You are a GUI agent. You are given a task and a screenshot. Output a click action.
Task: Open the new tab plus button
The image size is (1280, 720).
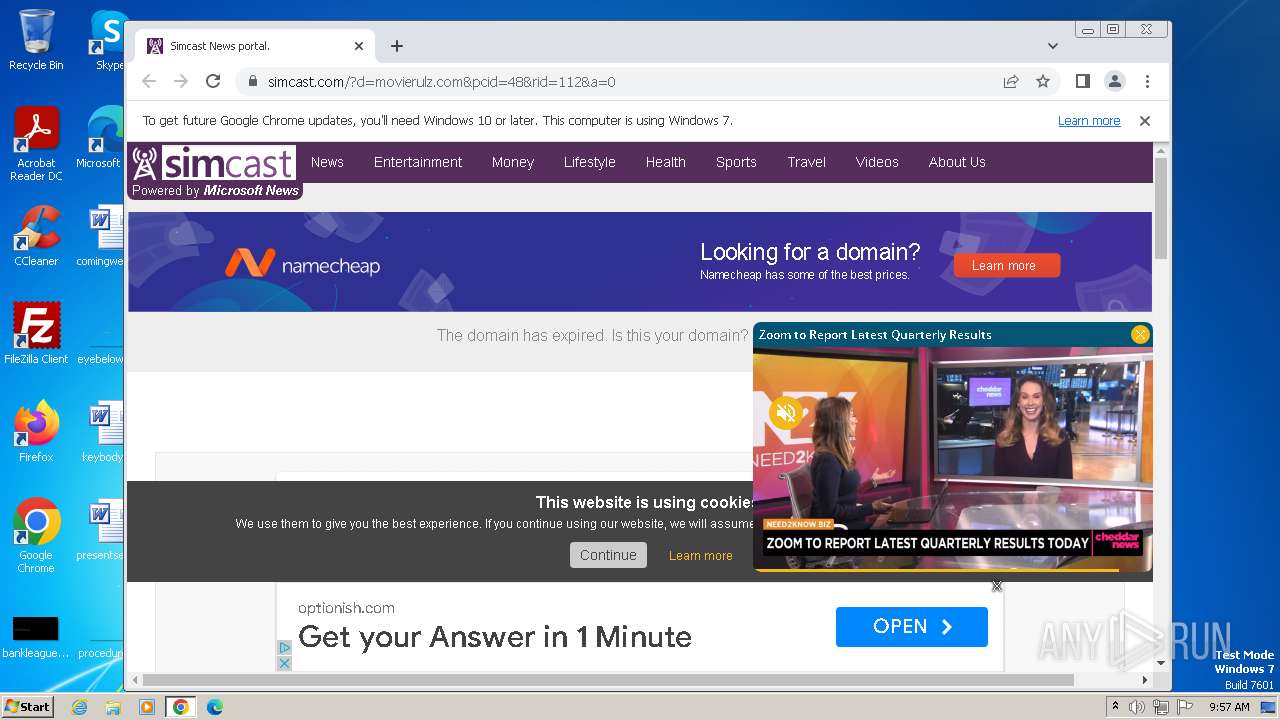point(397,46)
